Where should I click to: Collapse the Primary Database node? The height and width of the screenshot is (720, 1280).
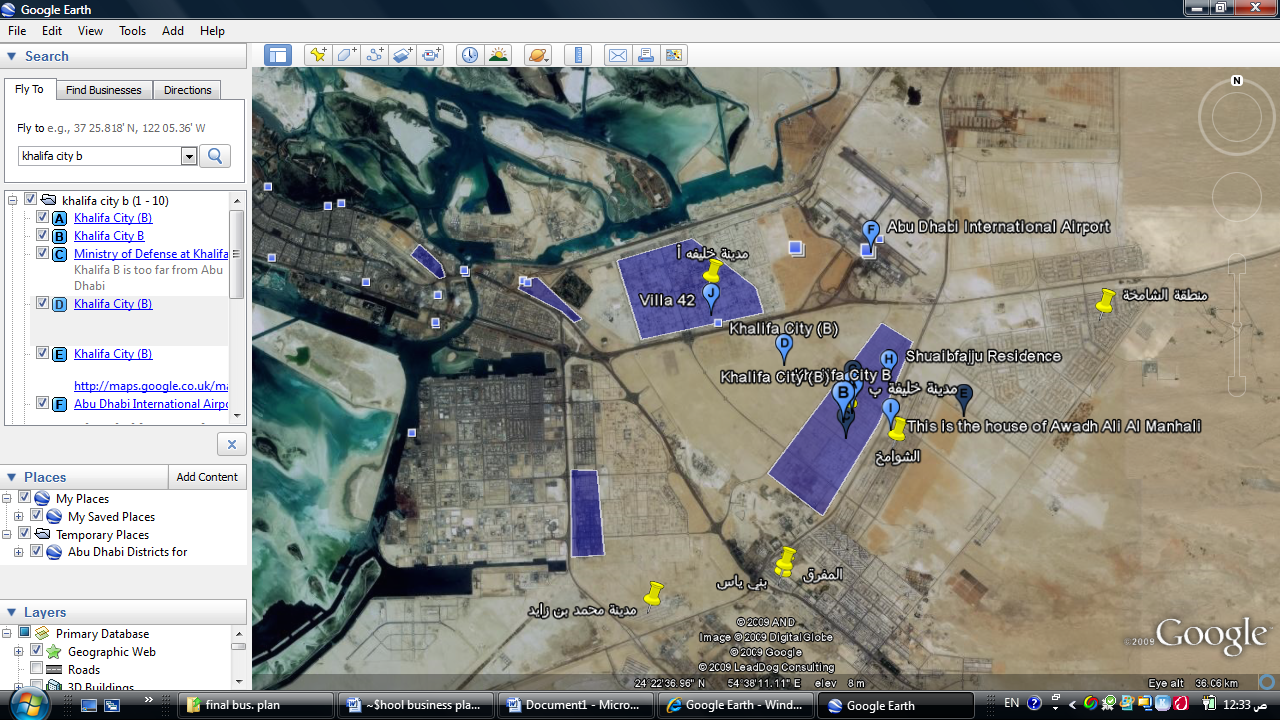tap(7, 633)
